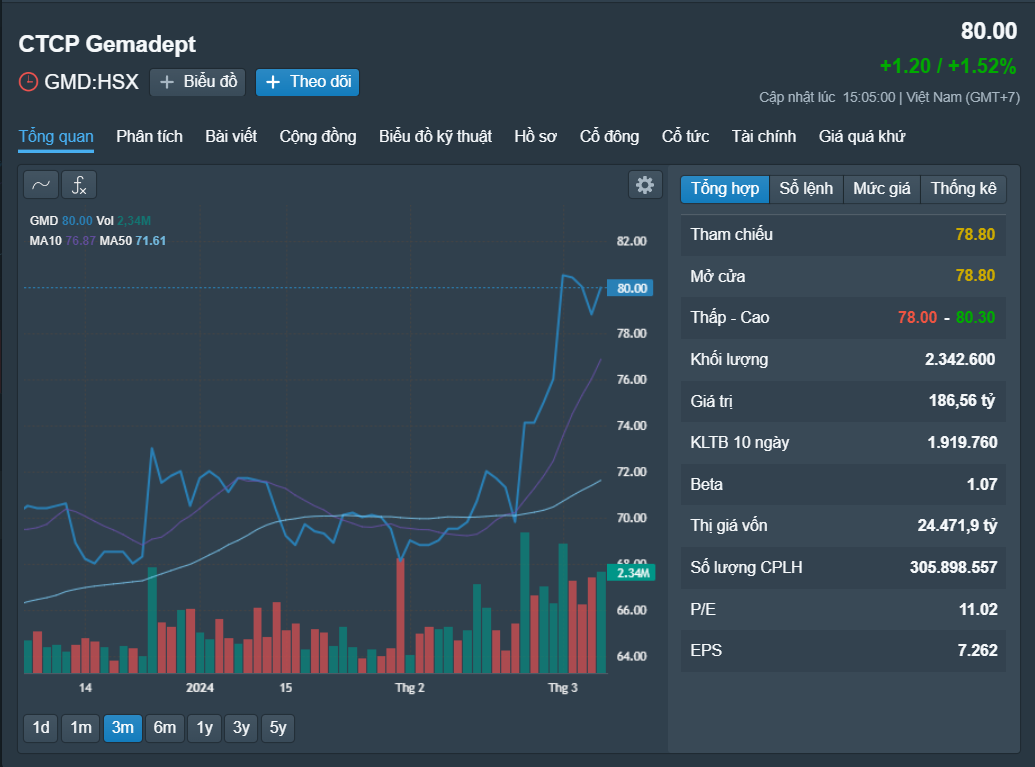Image resolution: width=1035 pixels, height=767 pixels.
Task: Click the Beta value 1.07
Action: 982,484
